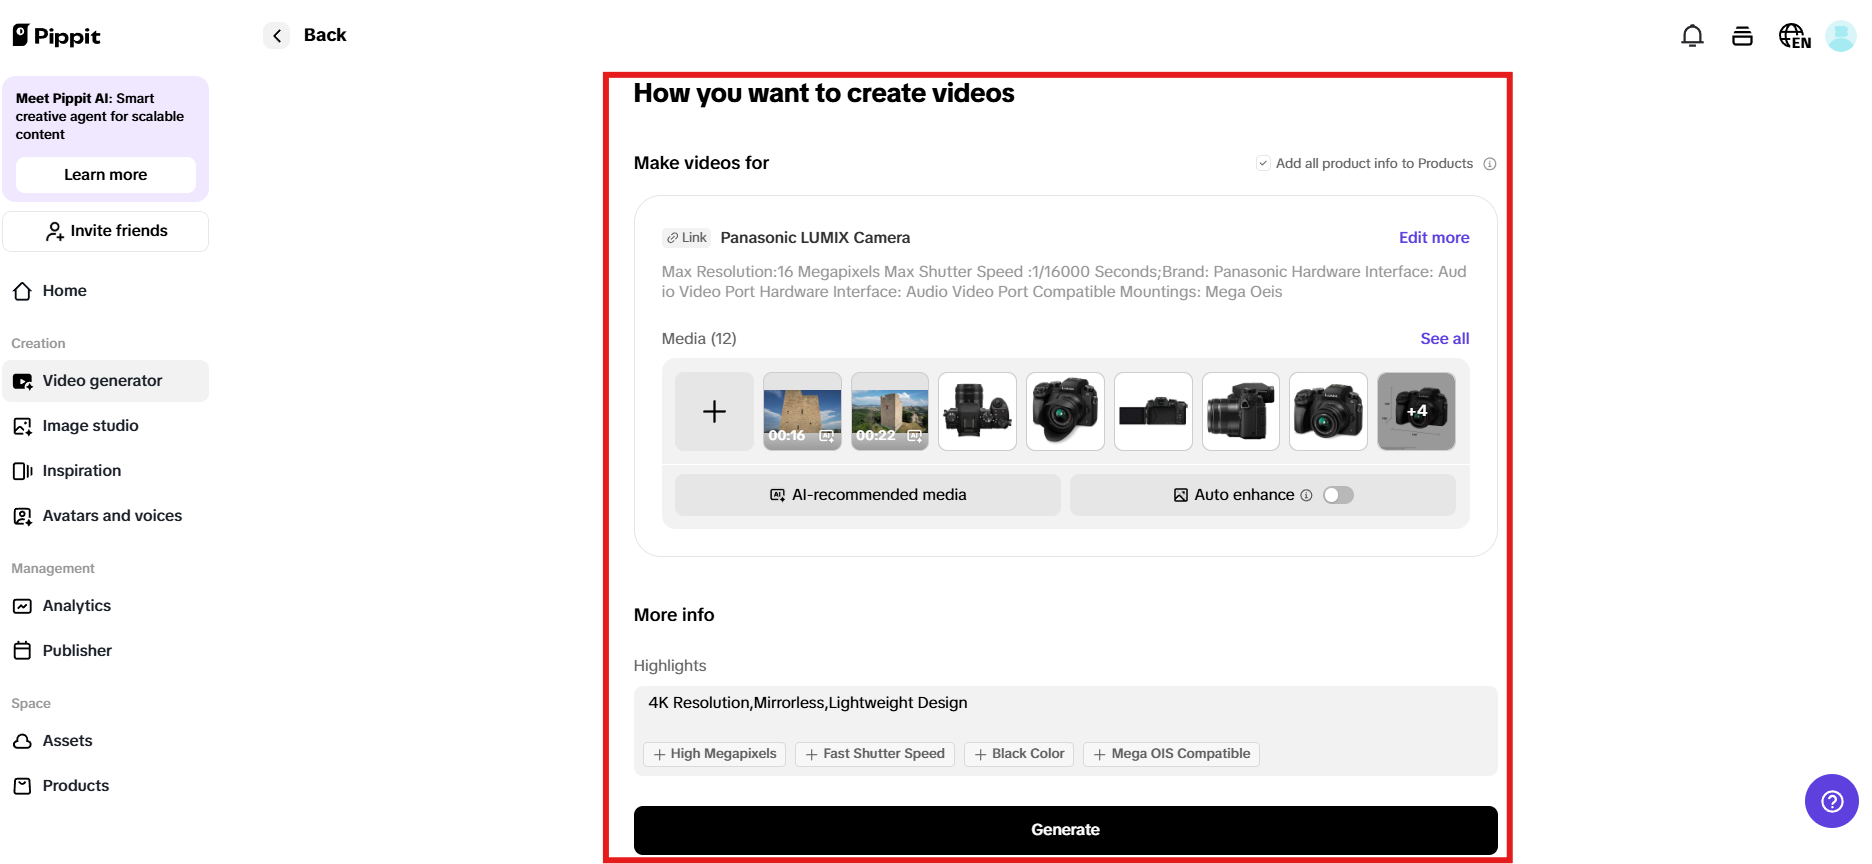Open Inspiration in sidebar
The height and width of the screenshot is (864, 1872).
[x=105, y=471]
